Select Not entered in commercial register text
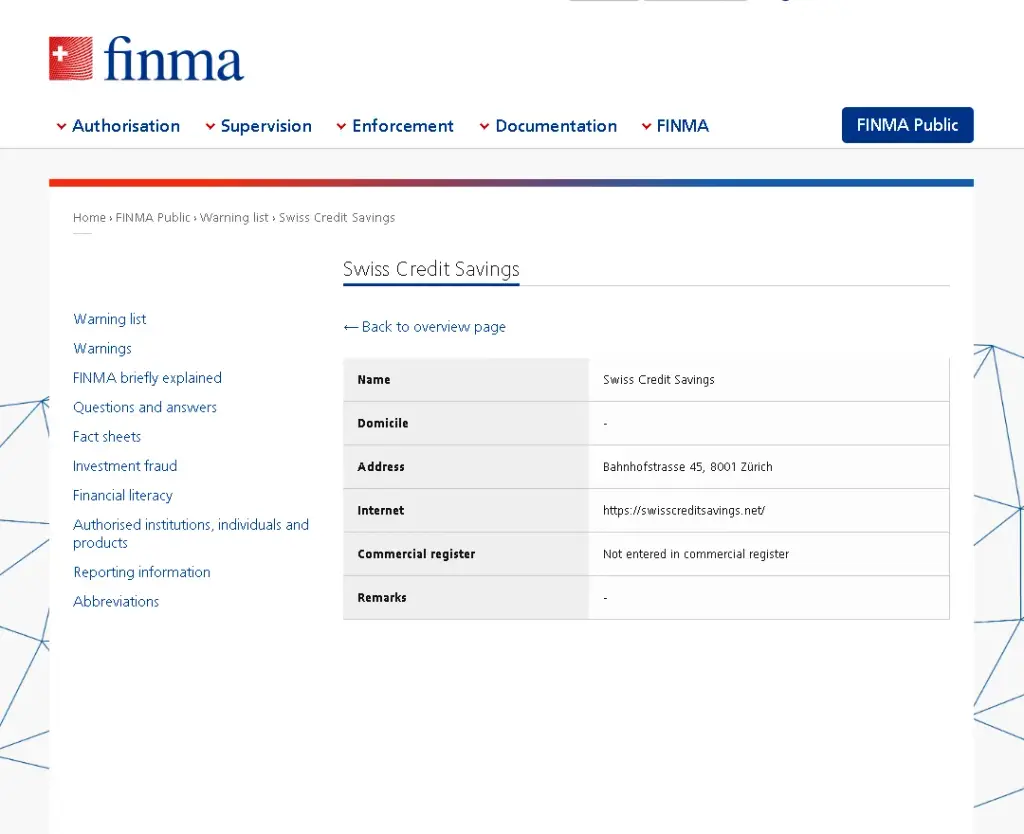The image size is (1024, 834). (x=696, y=554)
